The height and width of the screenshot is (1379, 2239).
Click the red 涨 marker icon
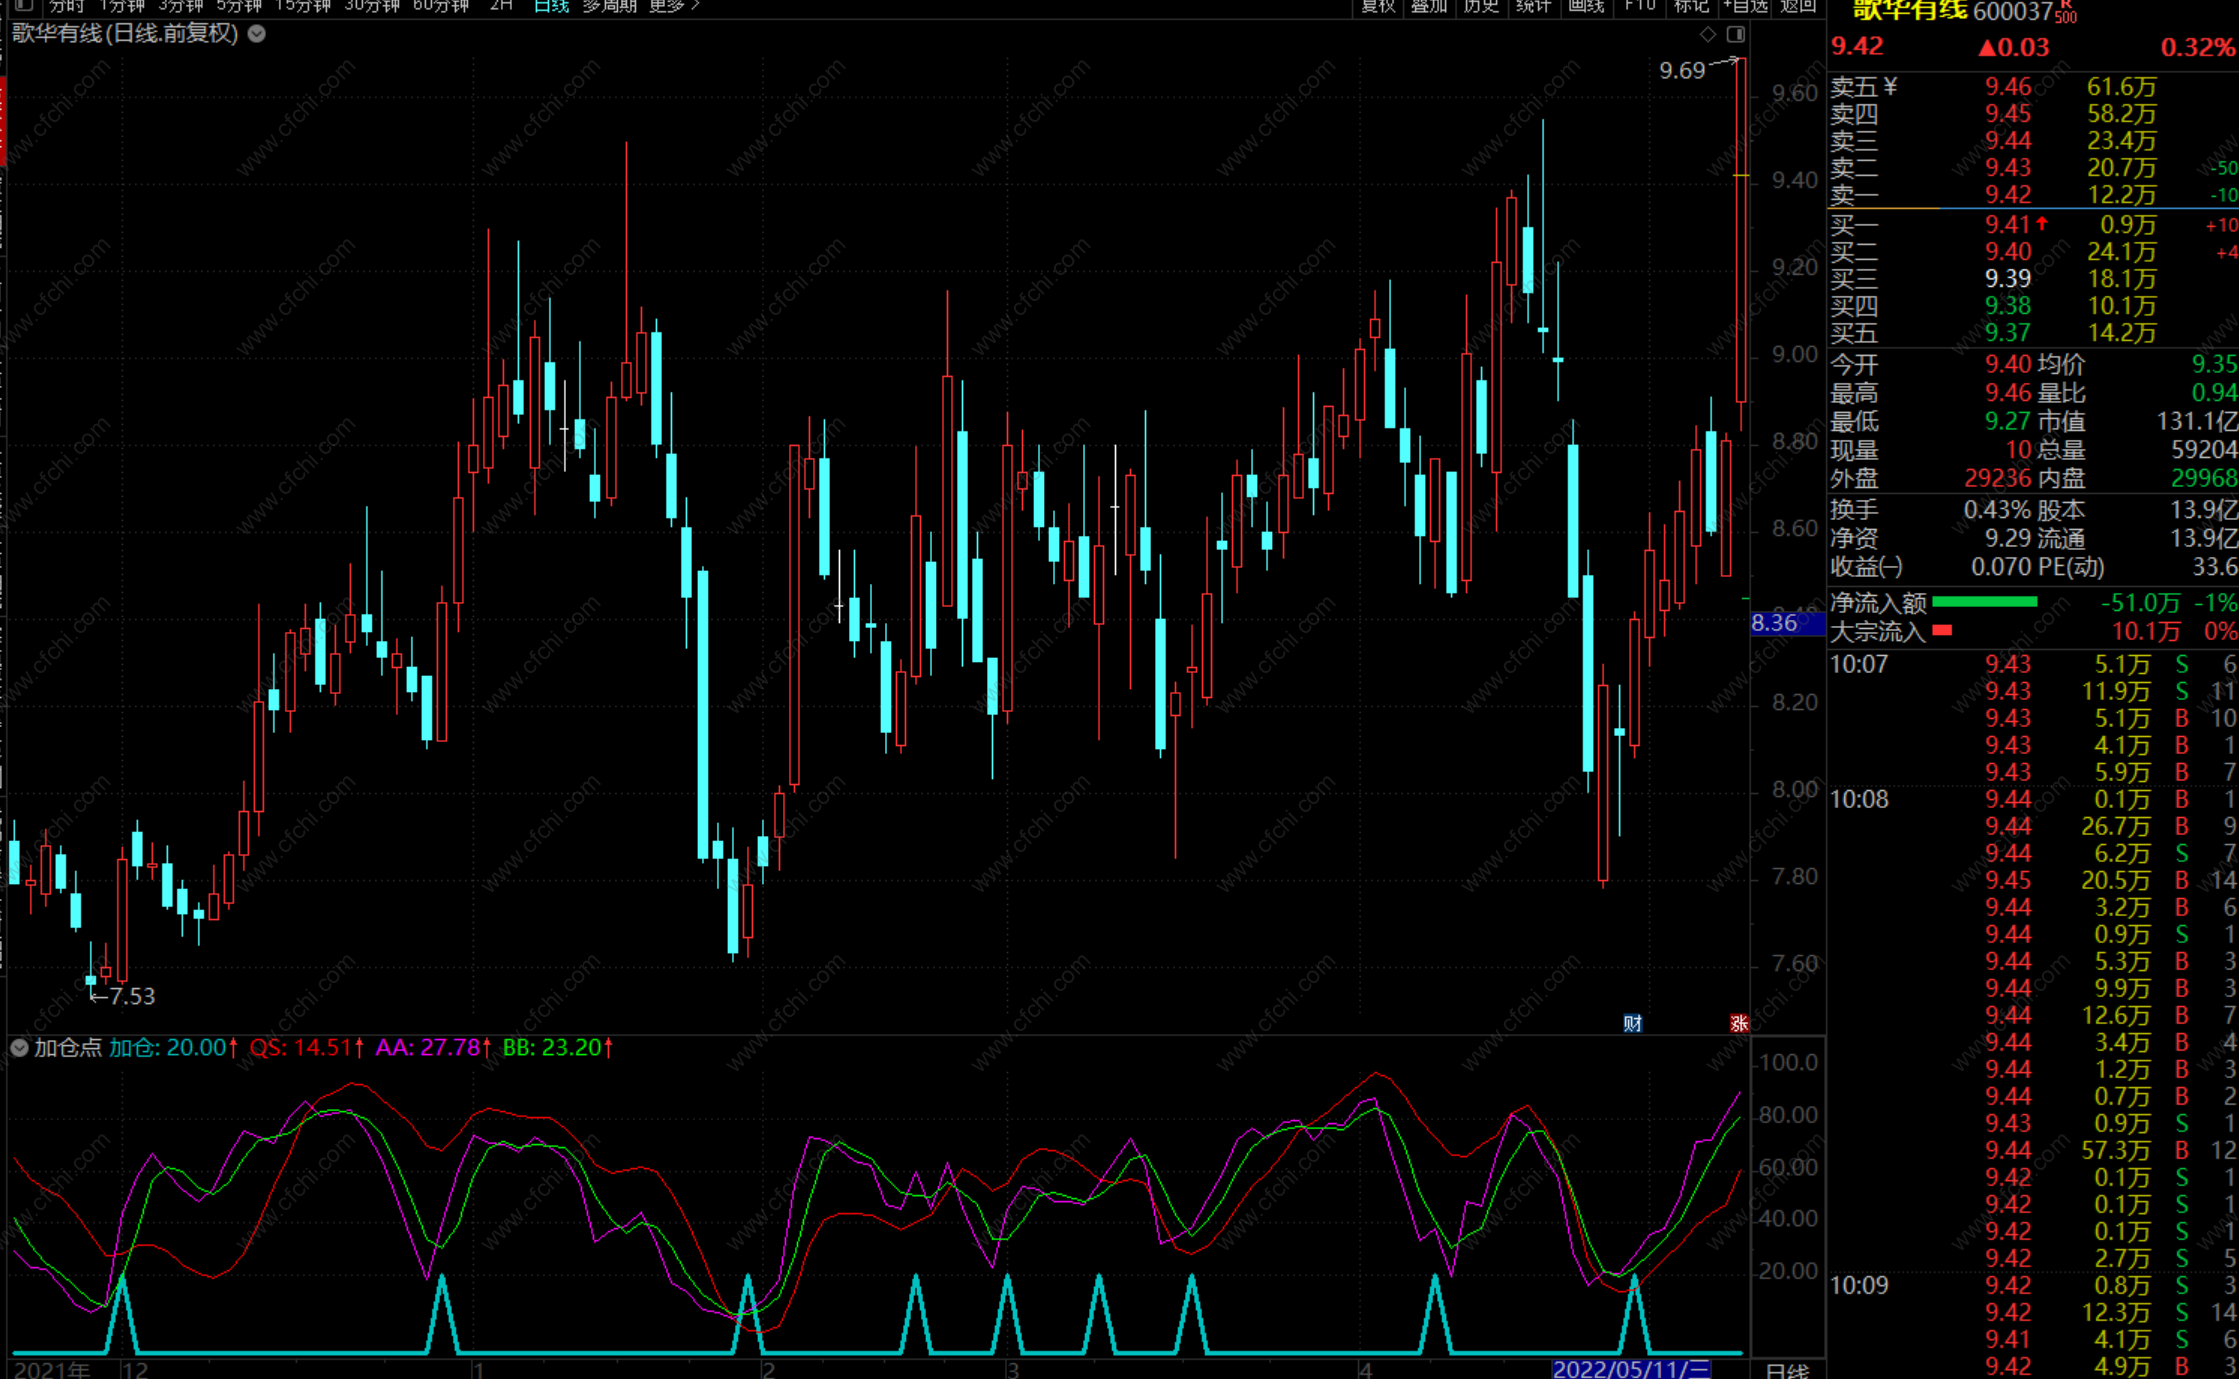click(1739, 1023)
